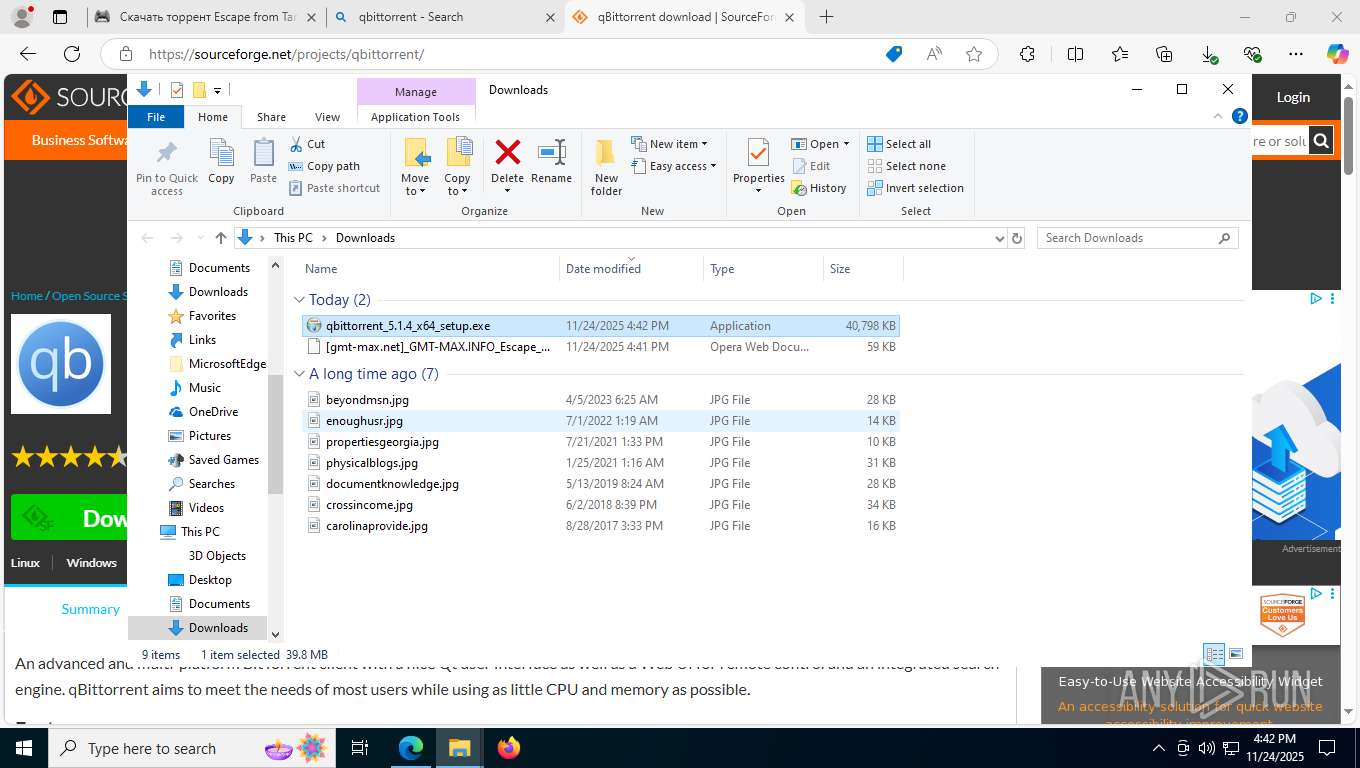Viewport: 1360px width, 768px height.
Task: Refresh the Downloads folder view
Action: 1017,238
